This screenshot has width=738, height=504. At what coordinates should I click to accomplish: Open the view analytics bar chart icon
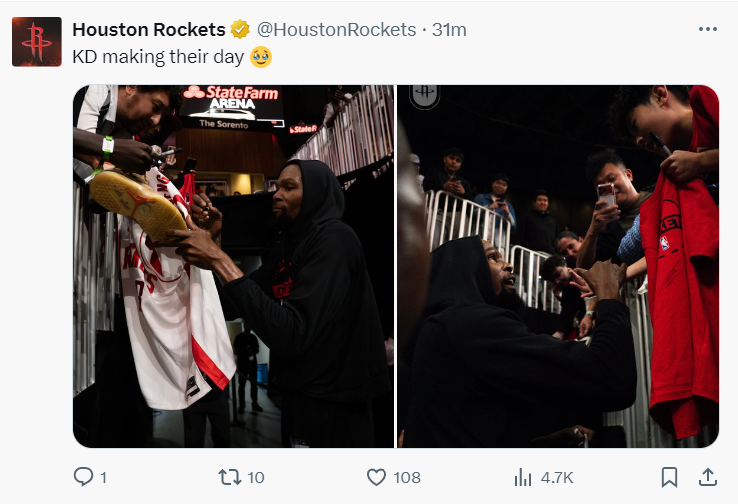point(522,477)
